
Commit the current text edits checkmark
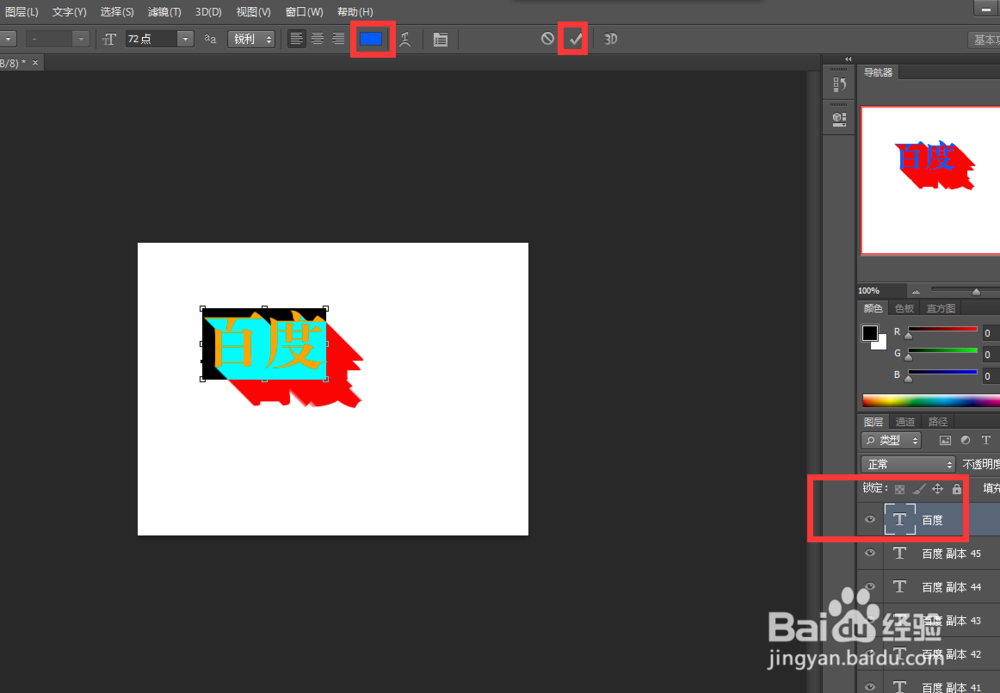tap(575, 39)
